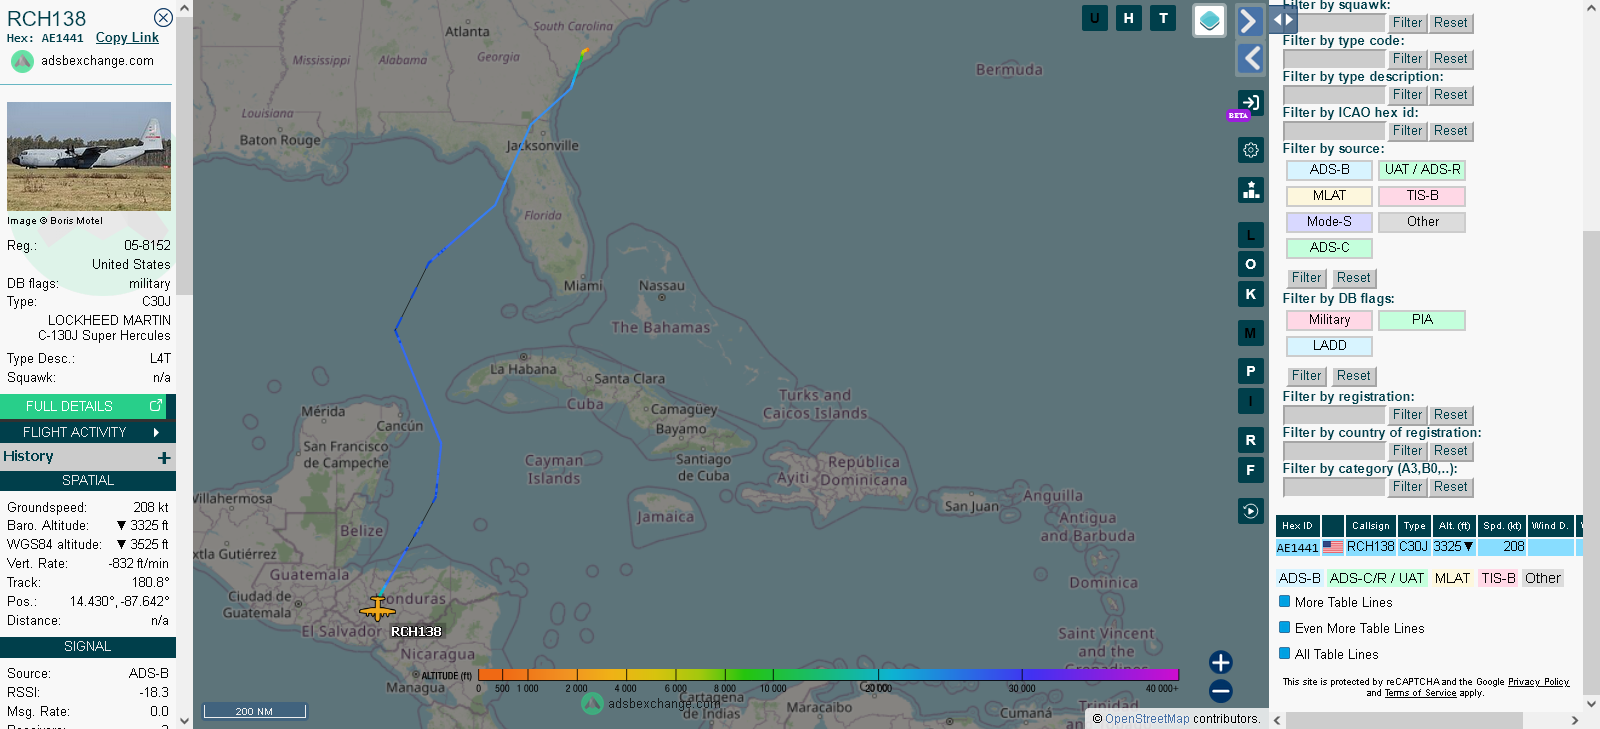Reset the DB flags filter

(1354, 376)
